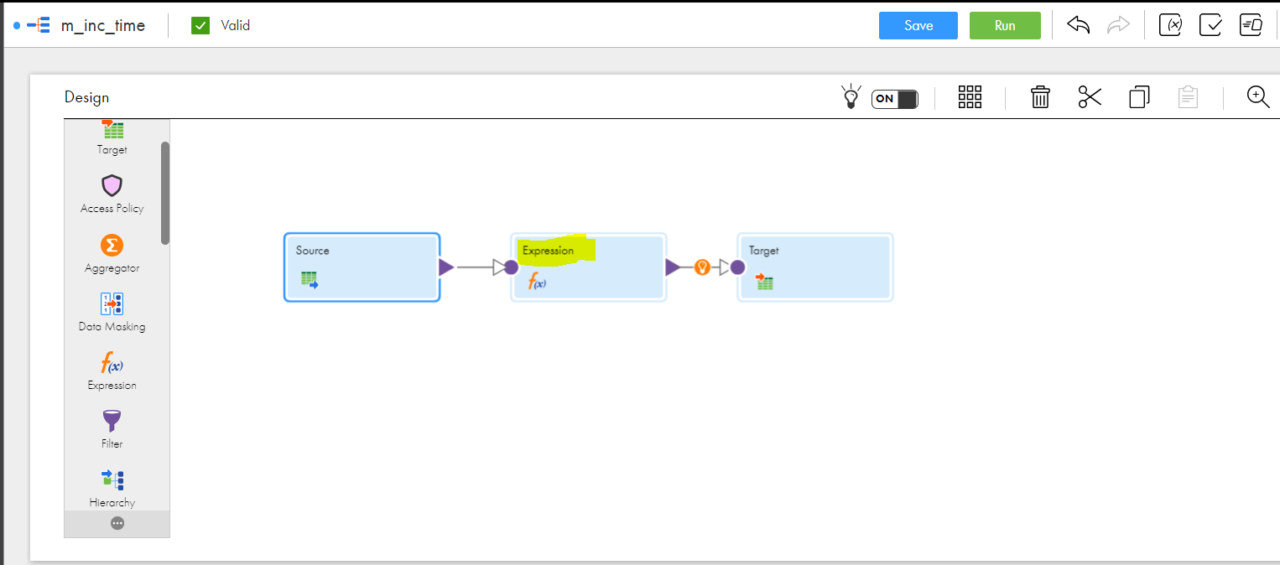Screen dimensions: 1280x565
Task: Click the palette vertical scrollbar
Action: pos(165,192)
